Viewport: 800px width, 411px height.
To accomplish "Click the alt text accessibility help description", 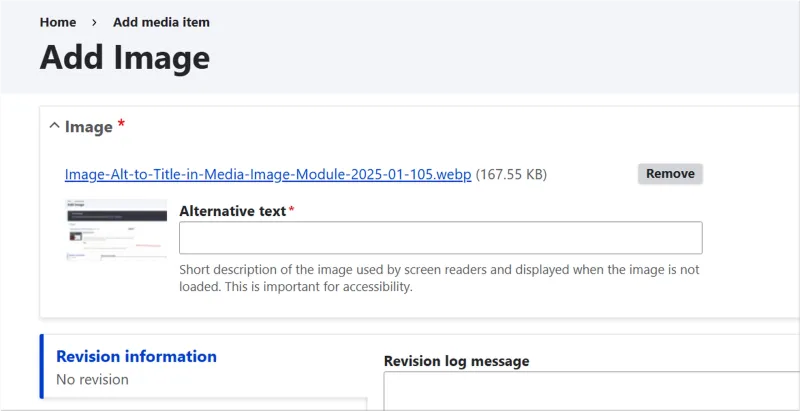I will coord(439,278).
